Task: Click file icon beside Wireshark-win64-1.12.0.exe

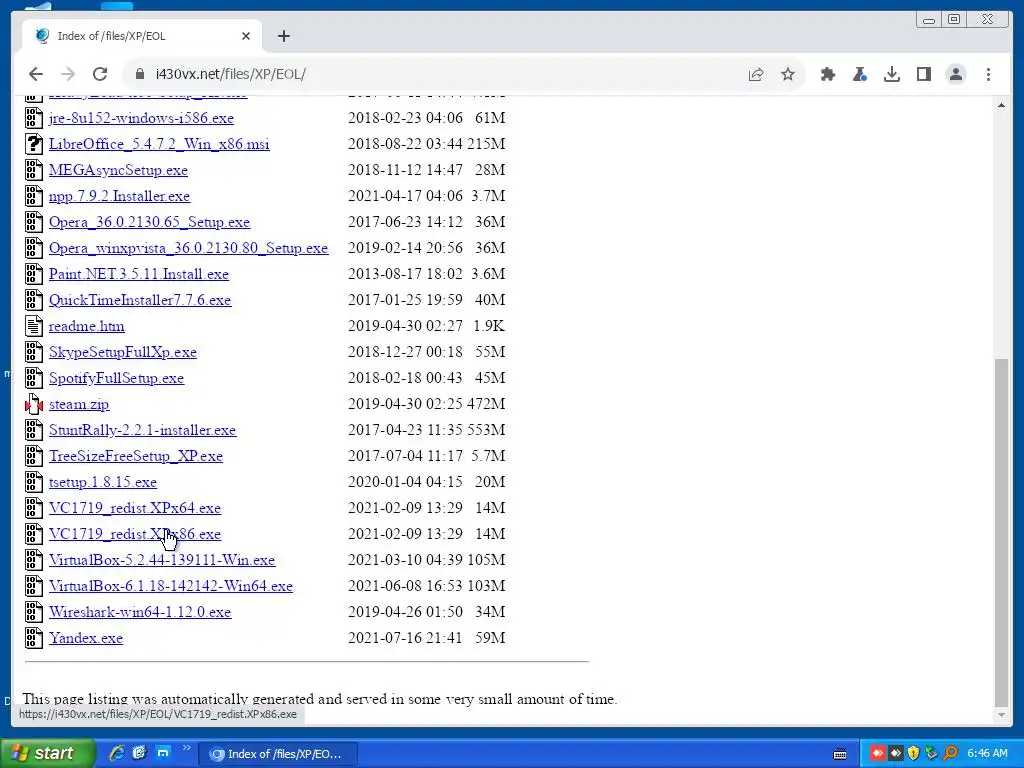Action: pyautogui.click(x=34, y=612)
